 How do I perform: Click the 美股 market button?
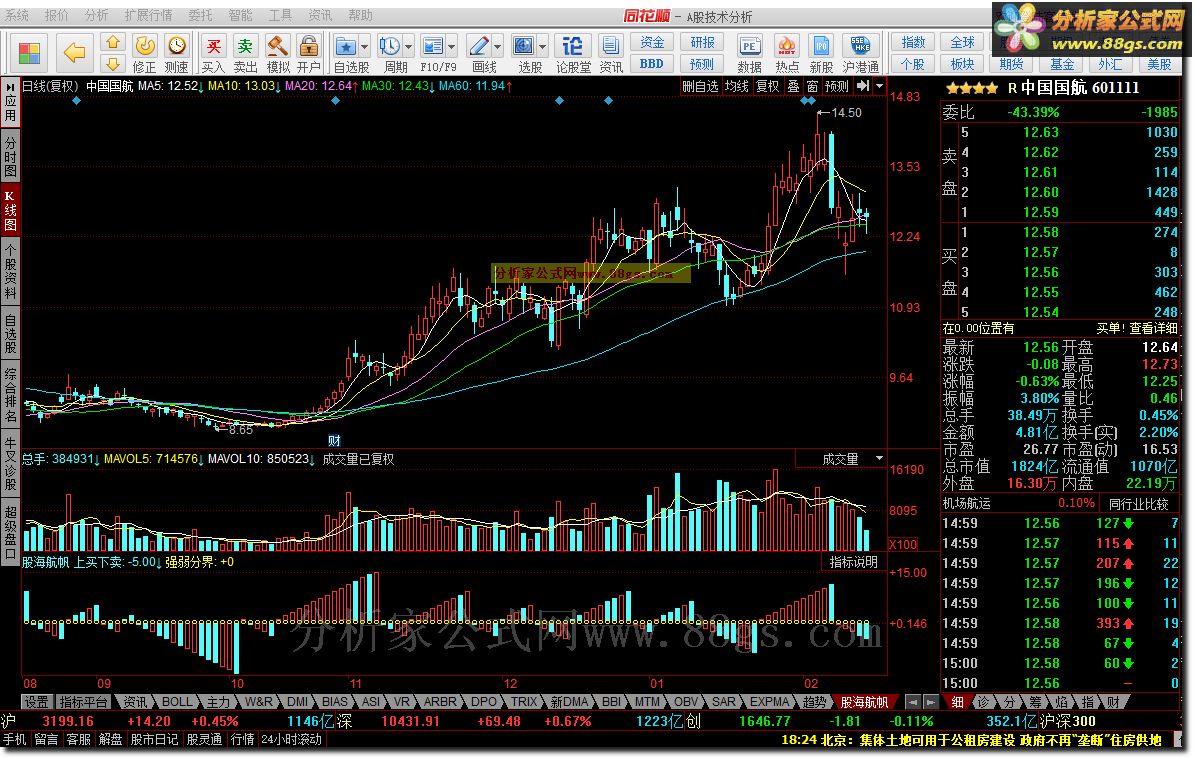1160,64
